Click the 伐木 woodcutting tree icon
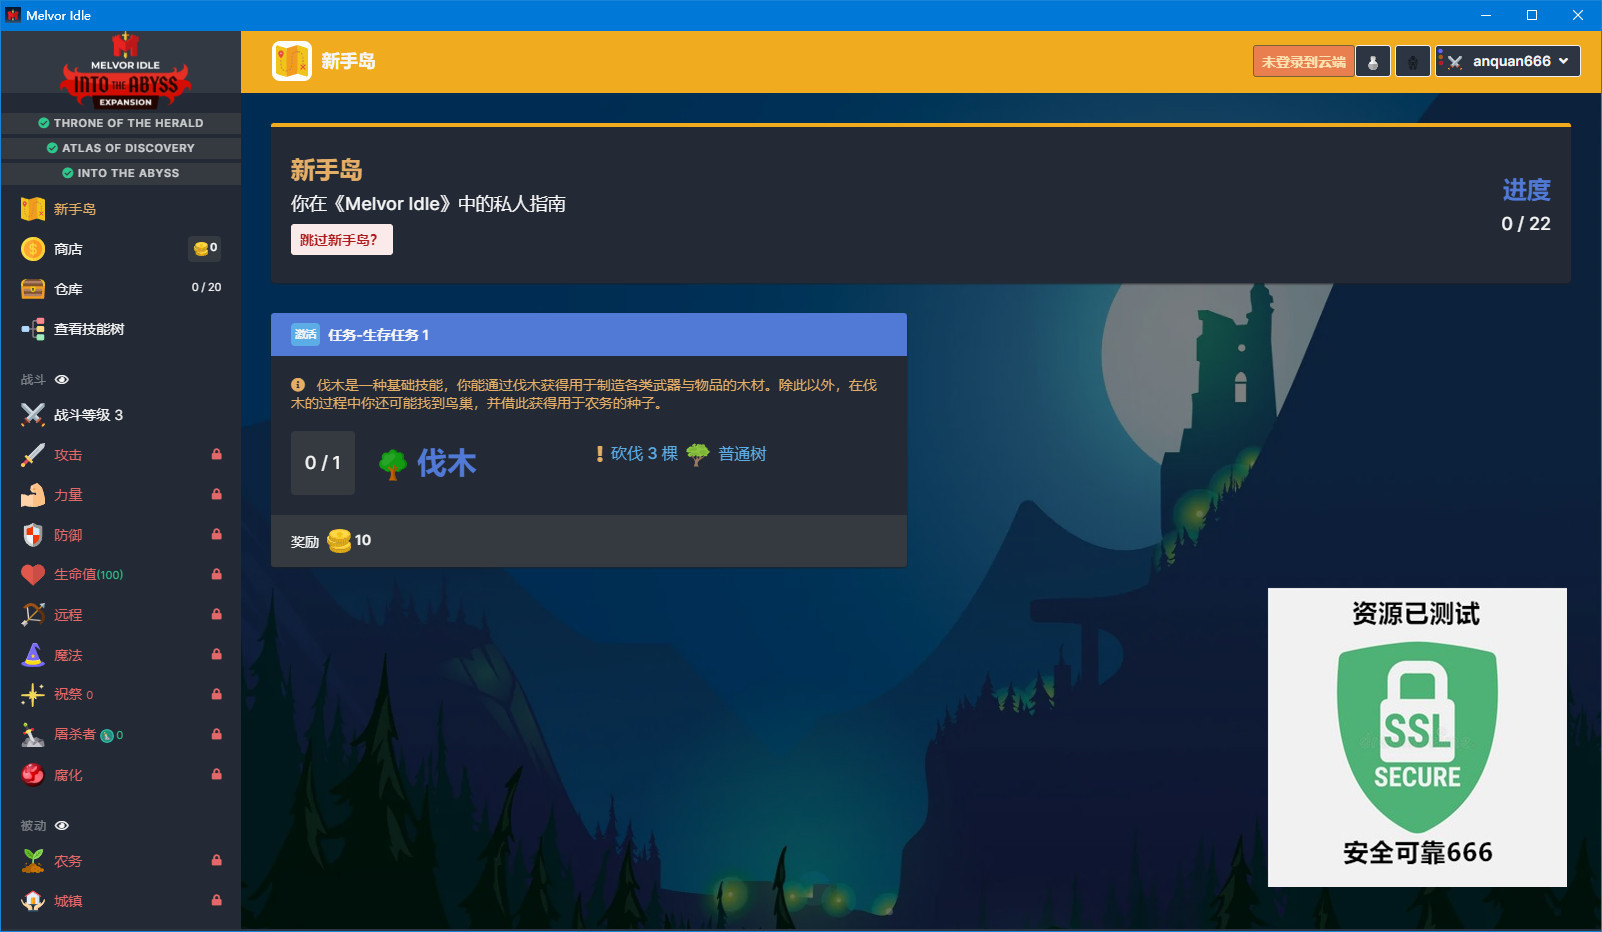 pyautogui.click(x=393, y=464)
